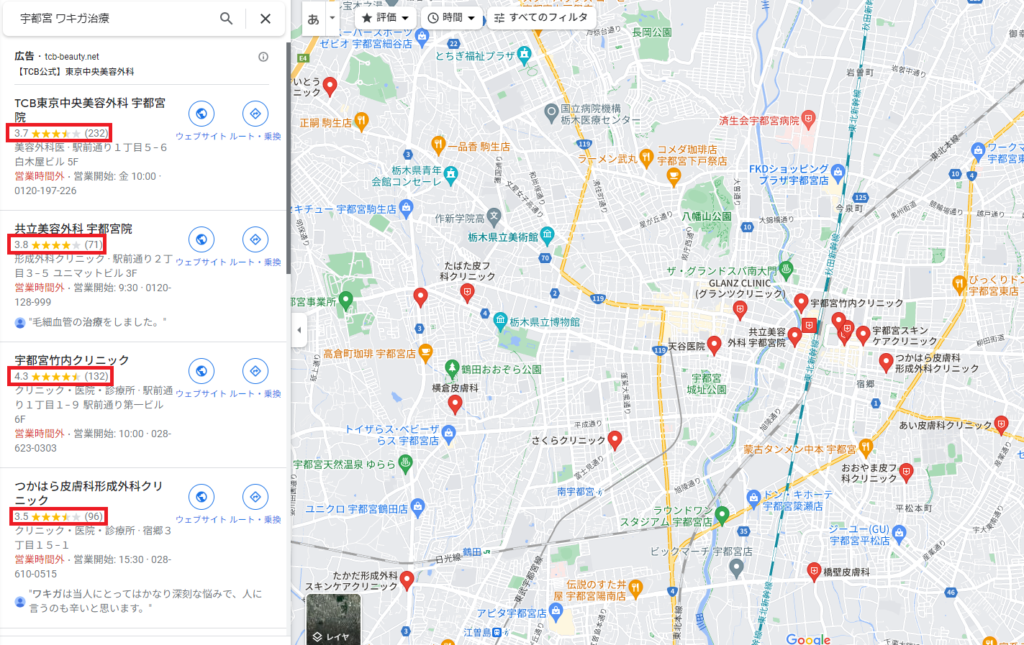The height and width of the screenshot is (645, 1024).
Task: Click the 作新学院高 school marker
Action: click(494, 215)
